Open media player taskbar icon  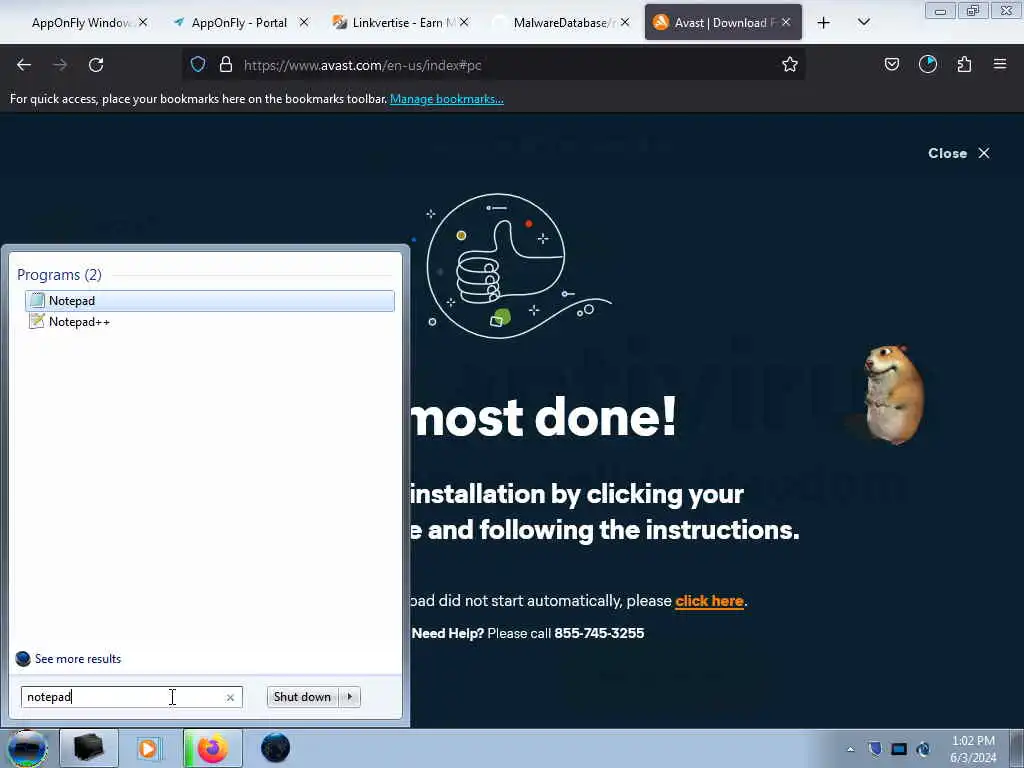point(148,748)
